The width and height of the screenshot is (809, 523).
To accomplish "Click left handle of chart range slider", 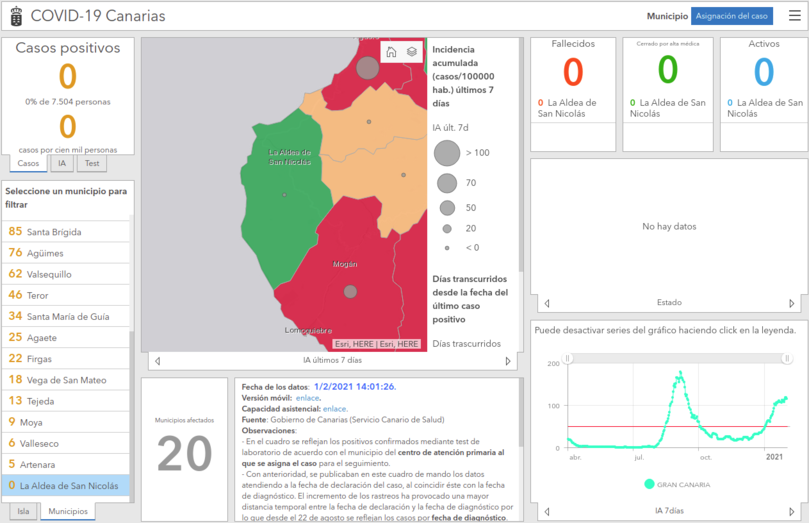I will click(x=567, y=358).
